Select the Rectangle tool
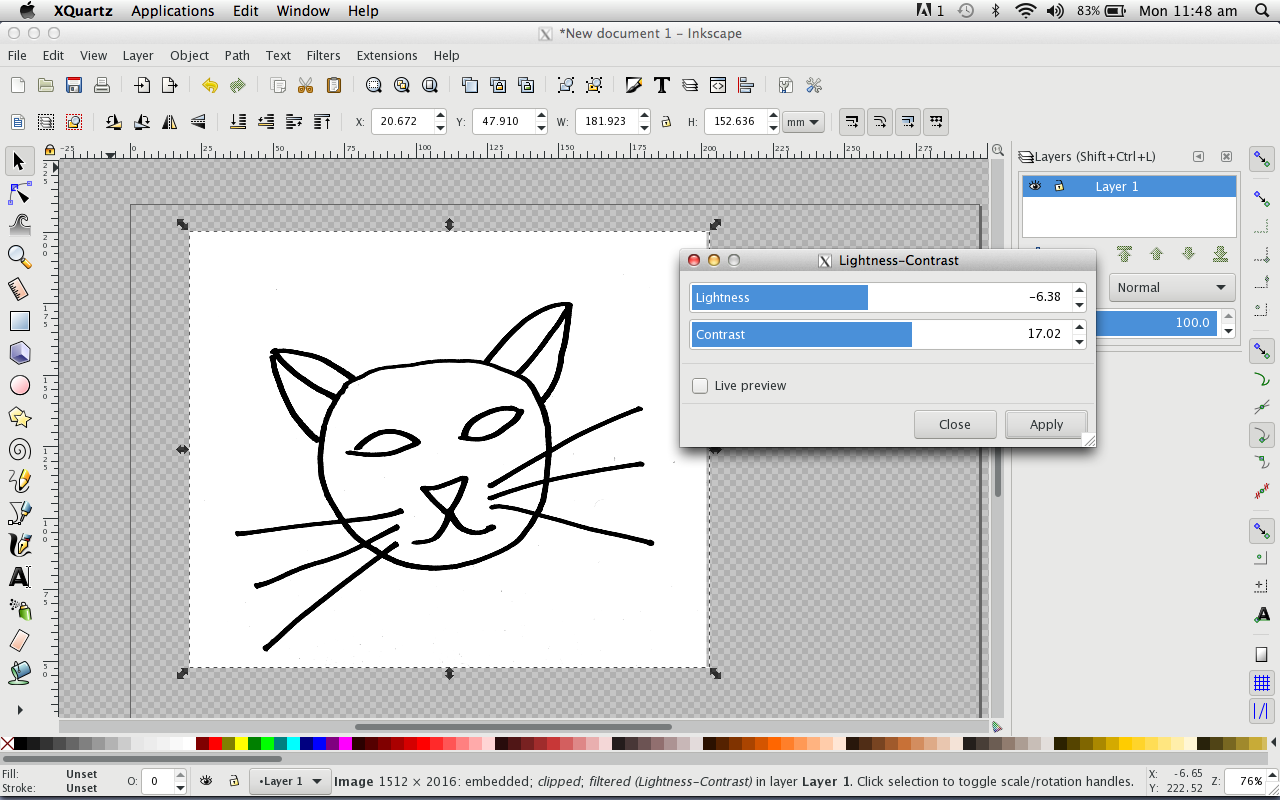 (x=19, y=321)
